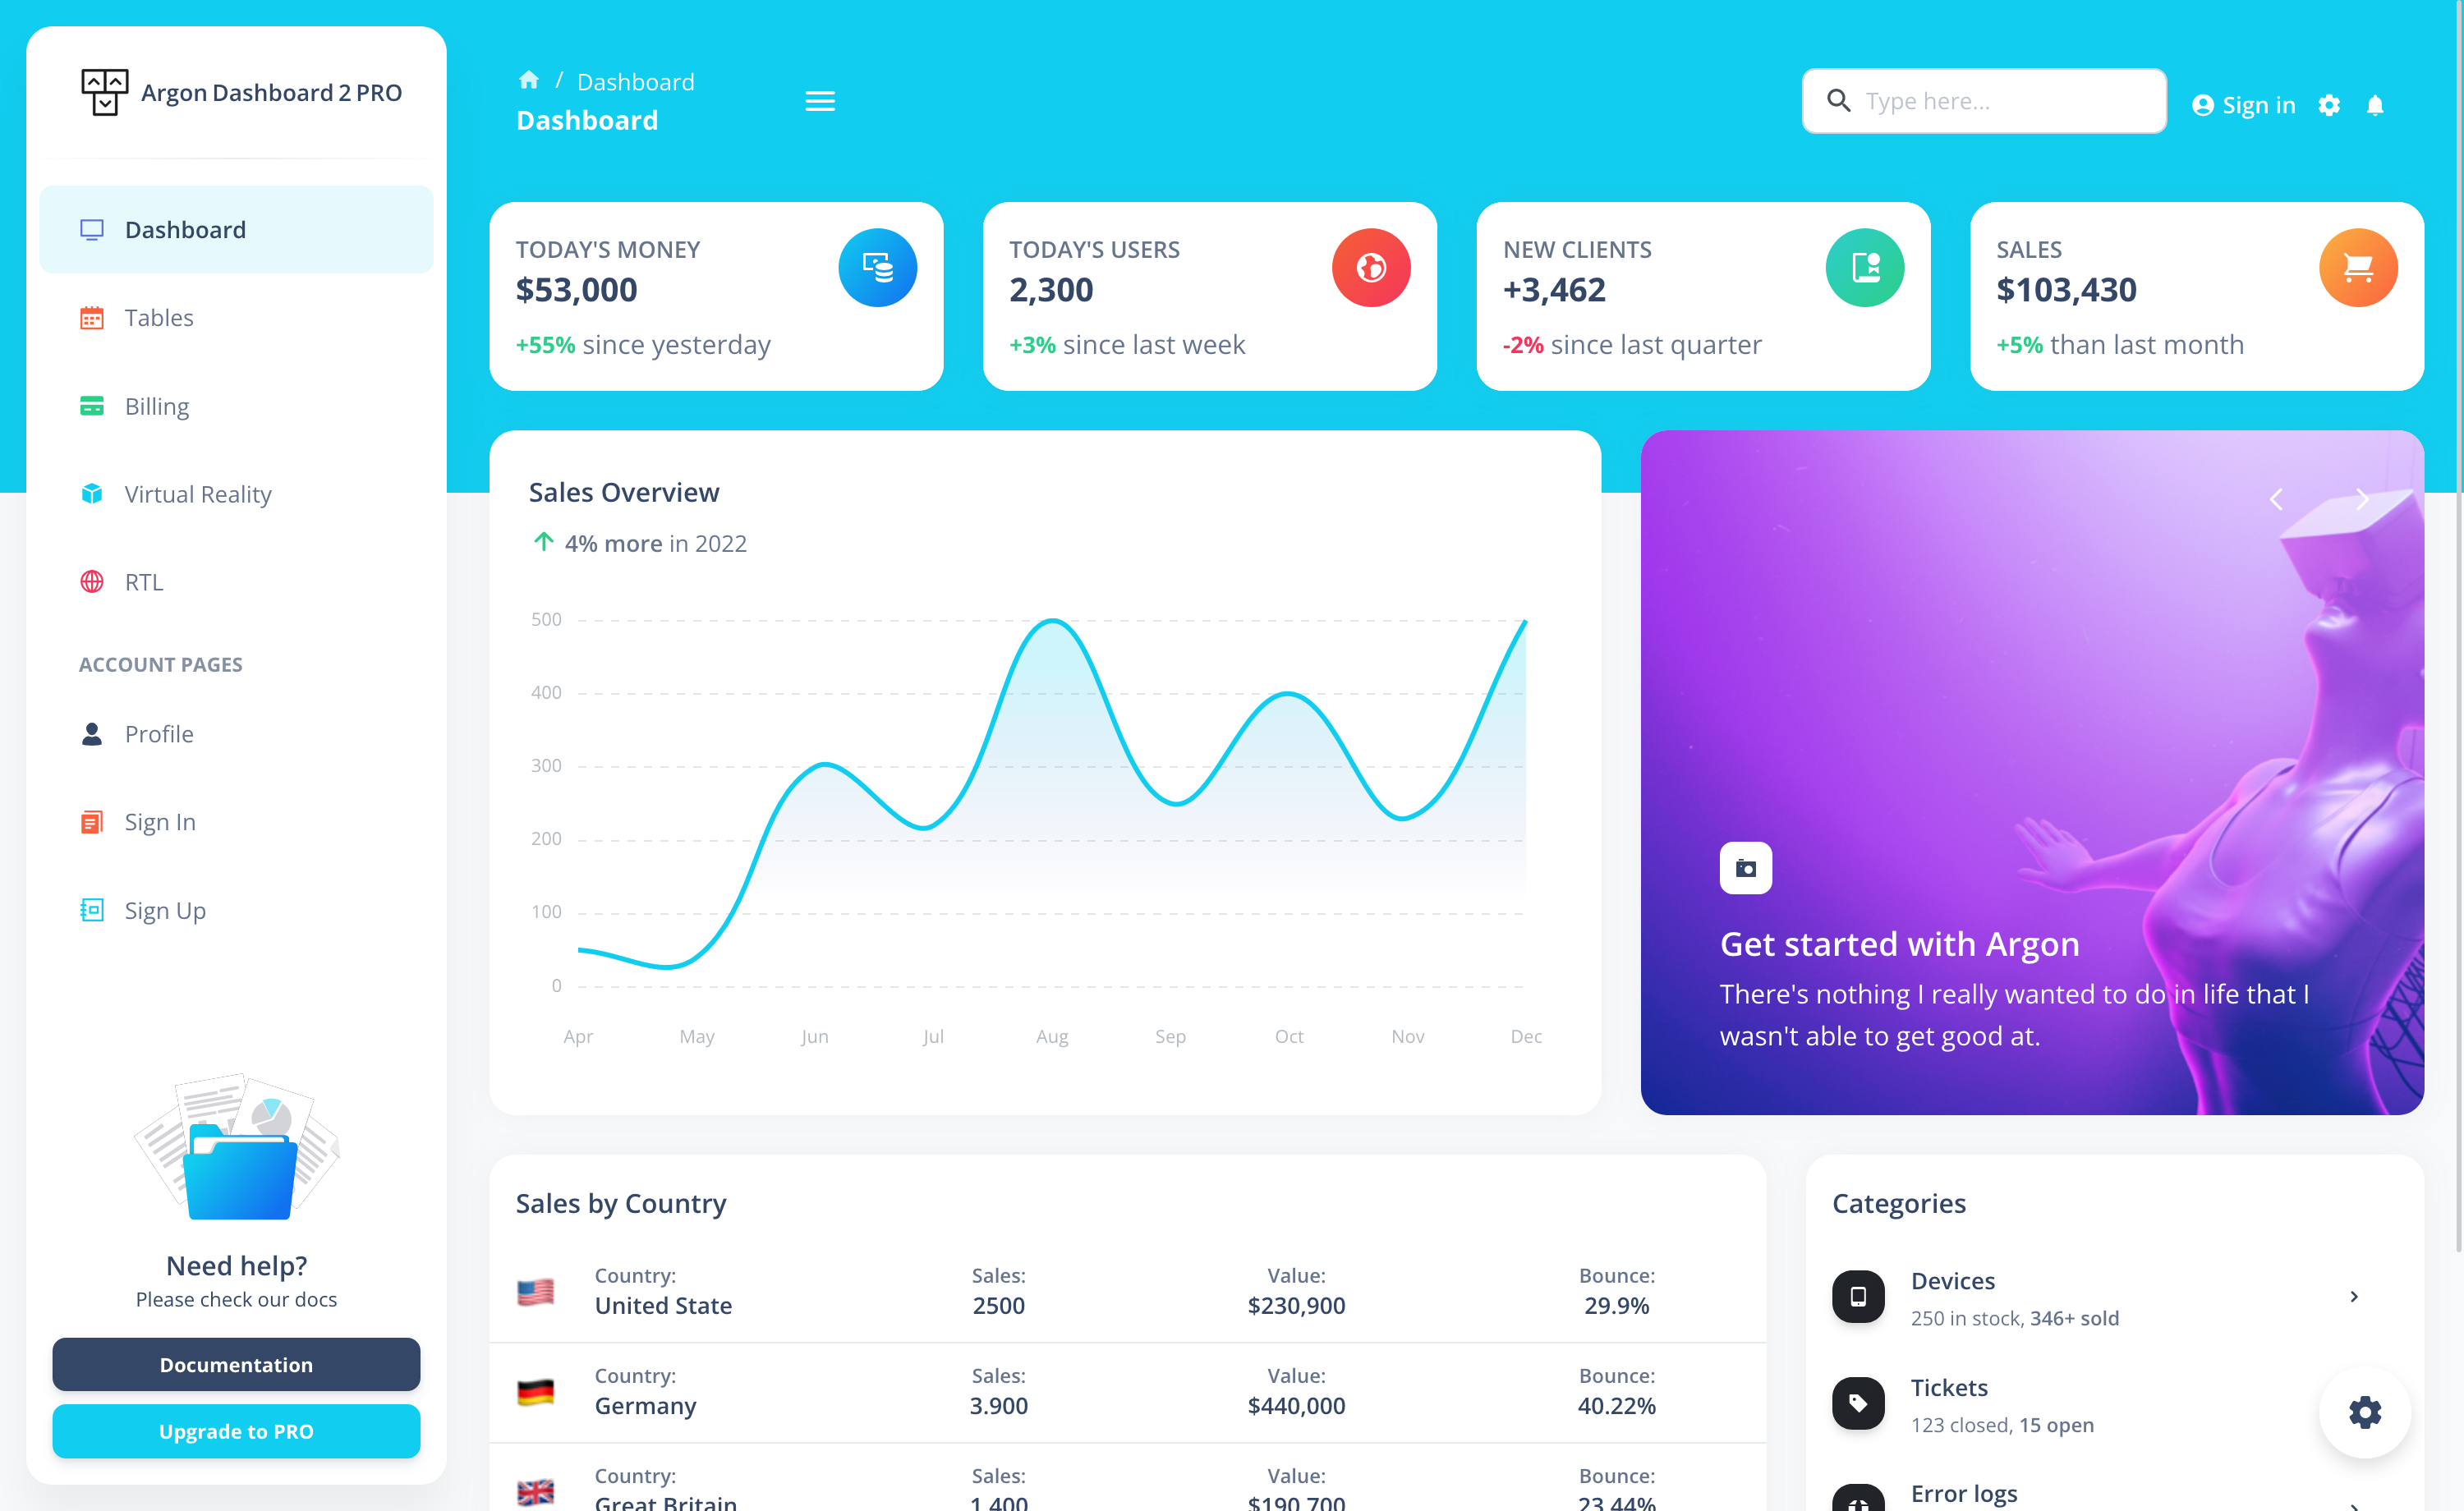2464x1511 pixels.
Task: Click the Billing icon in sidebar
Action: click(x=91, y=406)
